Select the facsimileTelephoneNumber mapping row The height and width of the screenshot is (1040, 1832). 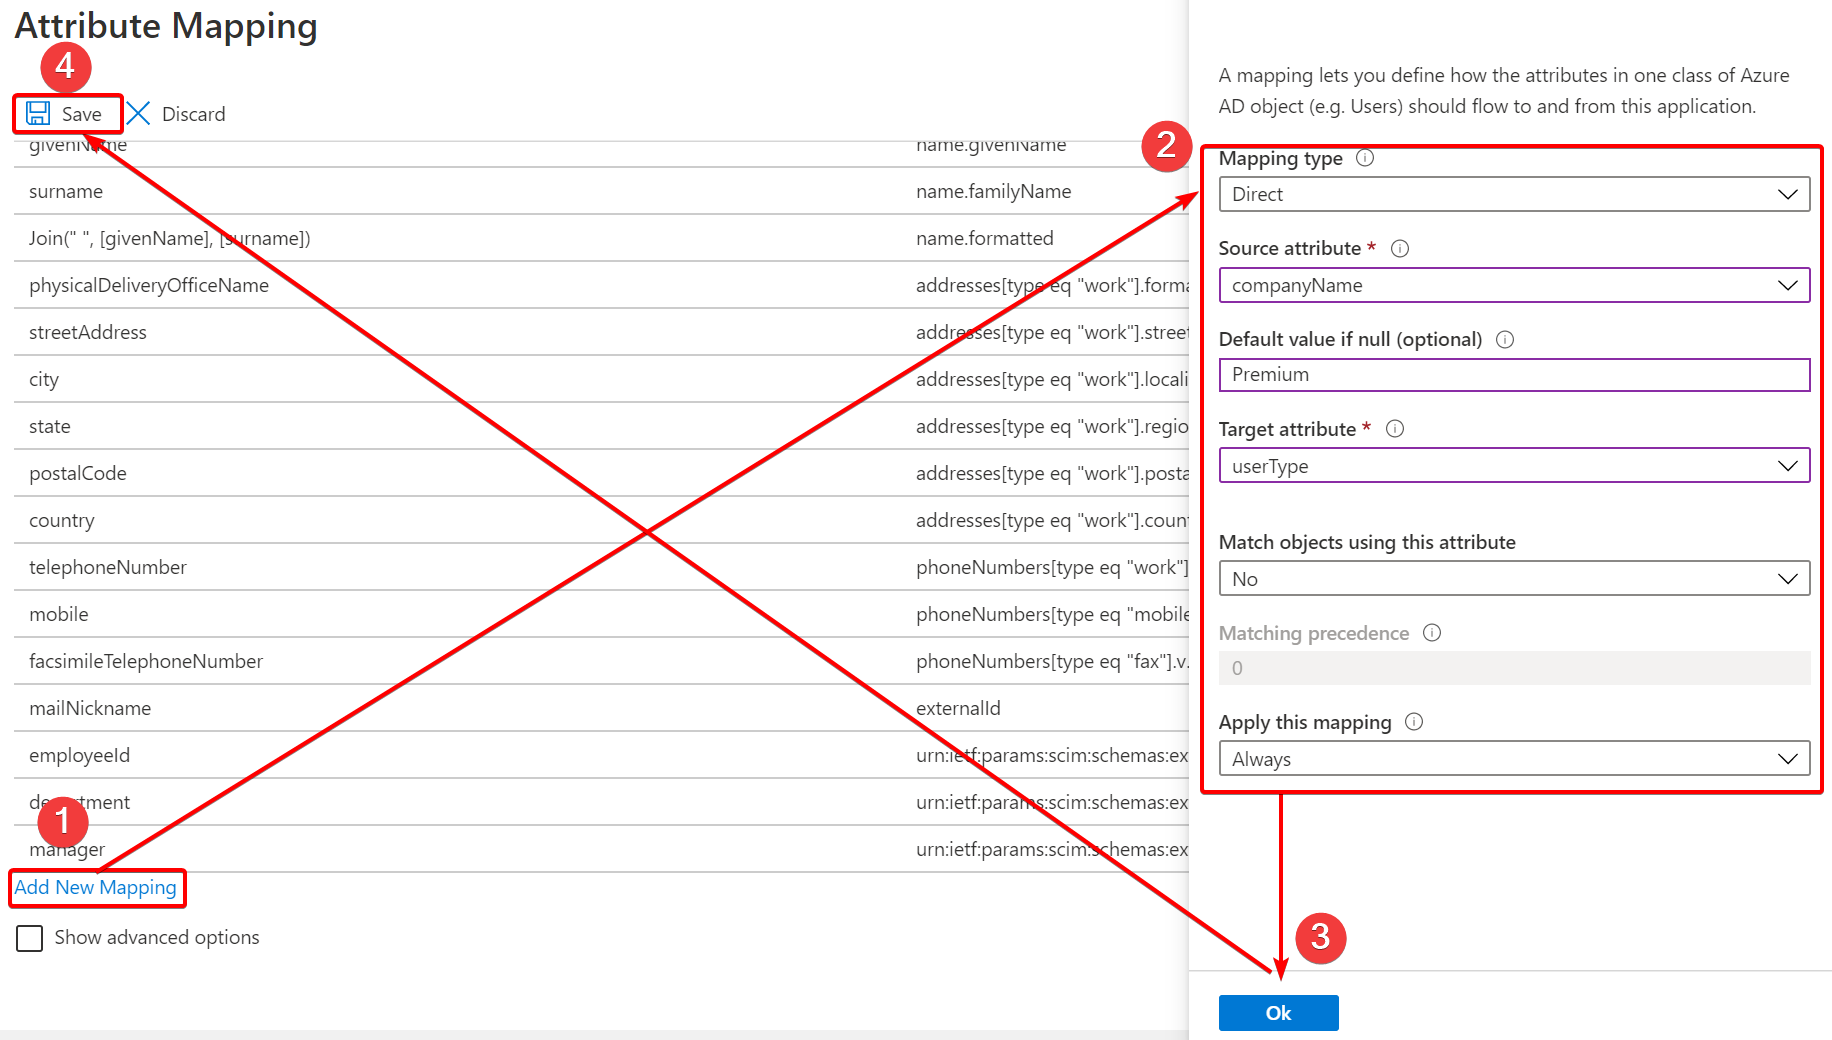click(601, 661)
